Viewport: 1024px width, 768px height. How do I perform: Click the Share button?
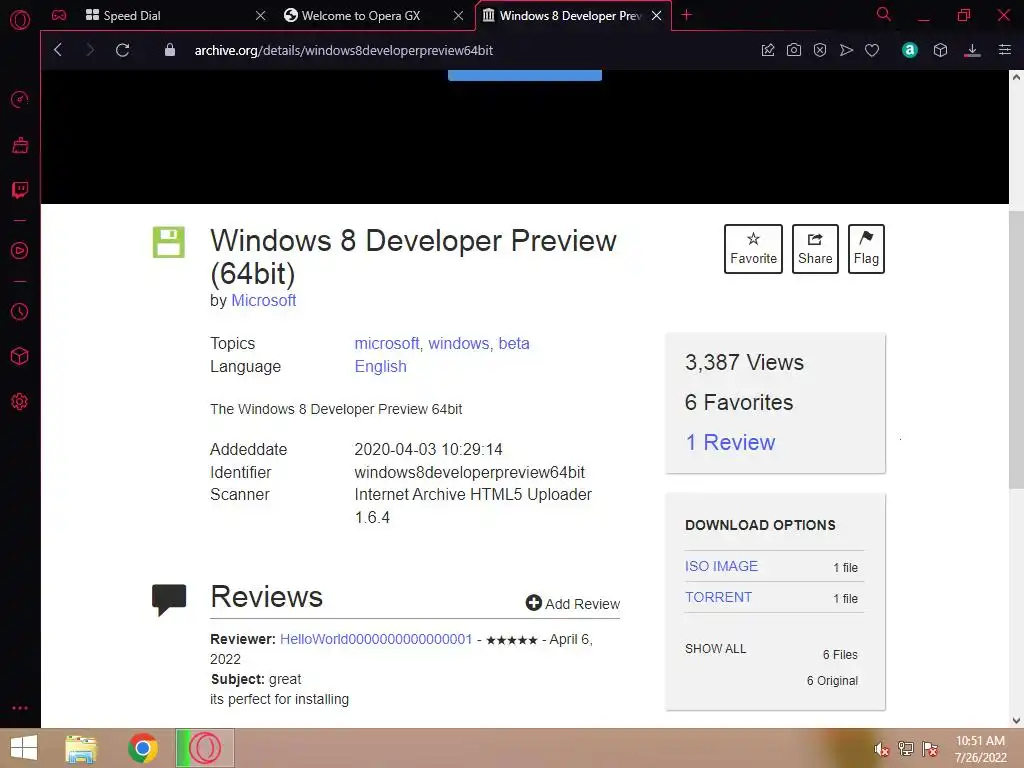click(815, 249)
